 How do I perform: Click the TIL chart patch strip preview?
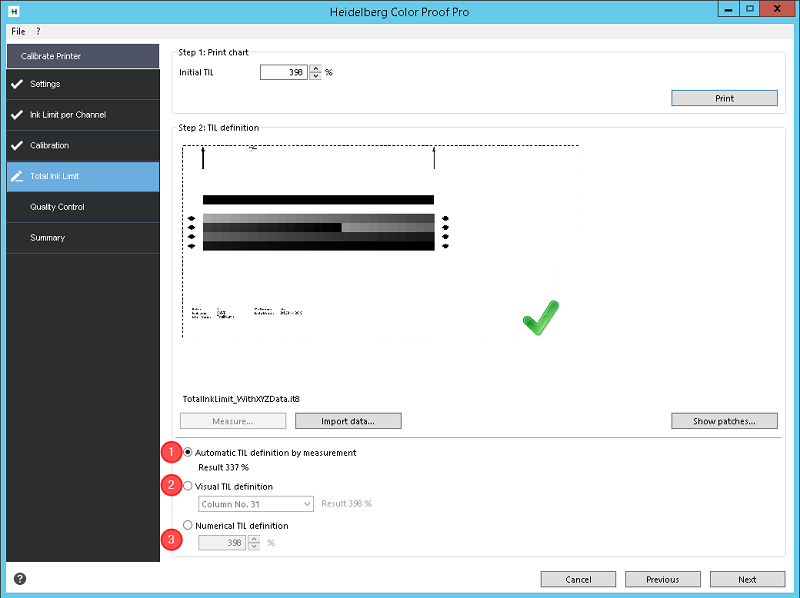click(318, 232)
